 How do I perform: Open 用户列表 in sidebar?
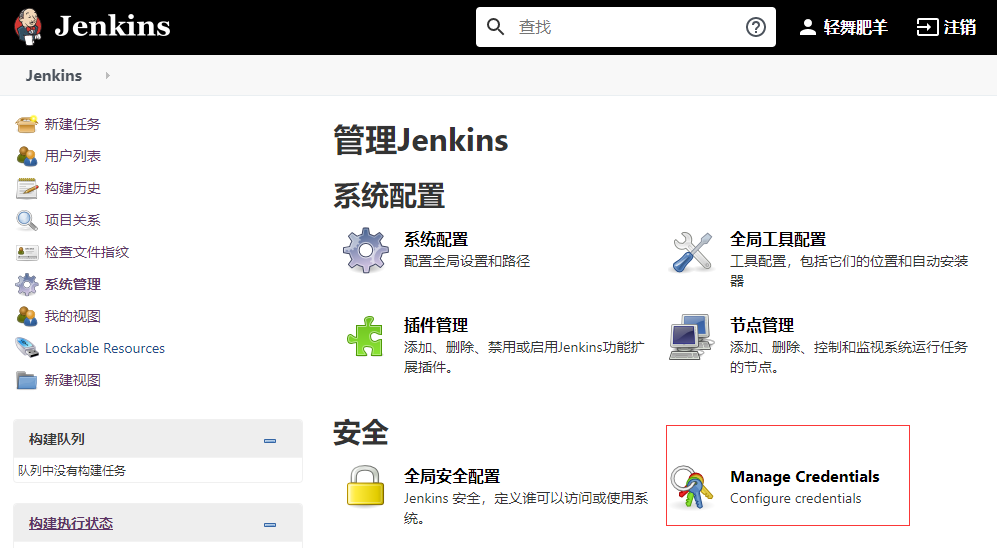(72, 156)
